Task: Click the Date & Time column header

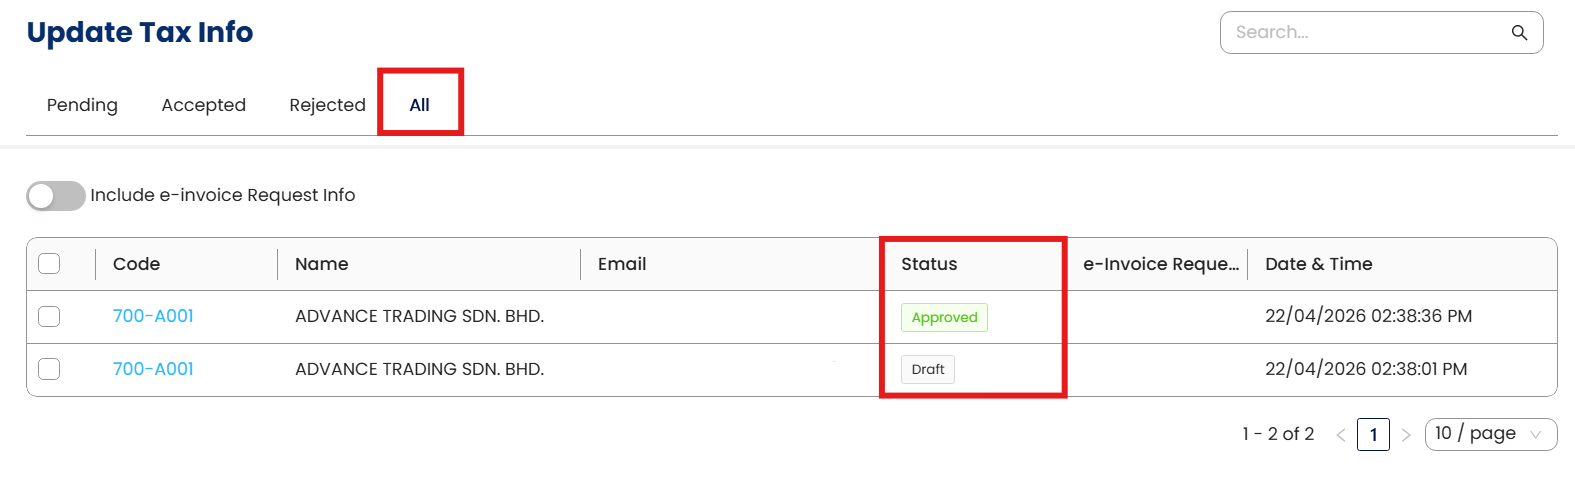Action: (x=1318, y=264)
